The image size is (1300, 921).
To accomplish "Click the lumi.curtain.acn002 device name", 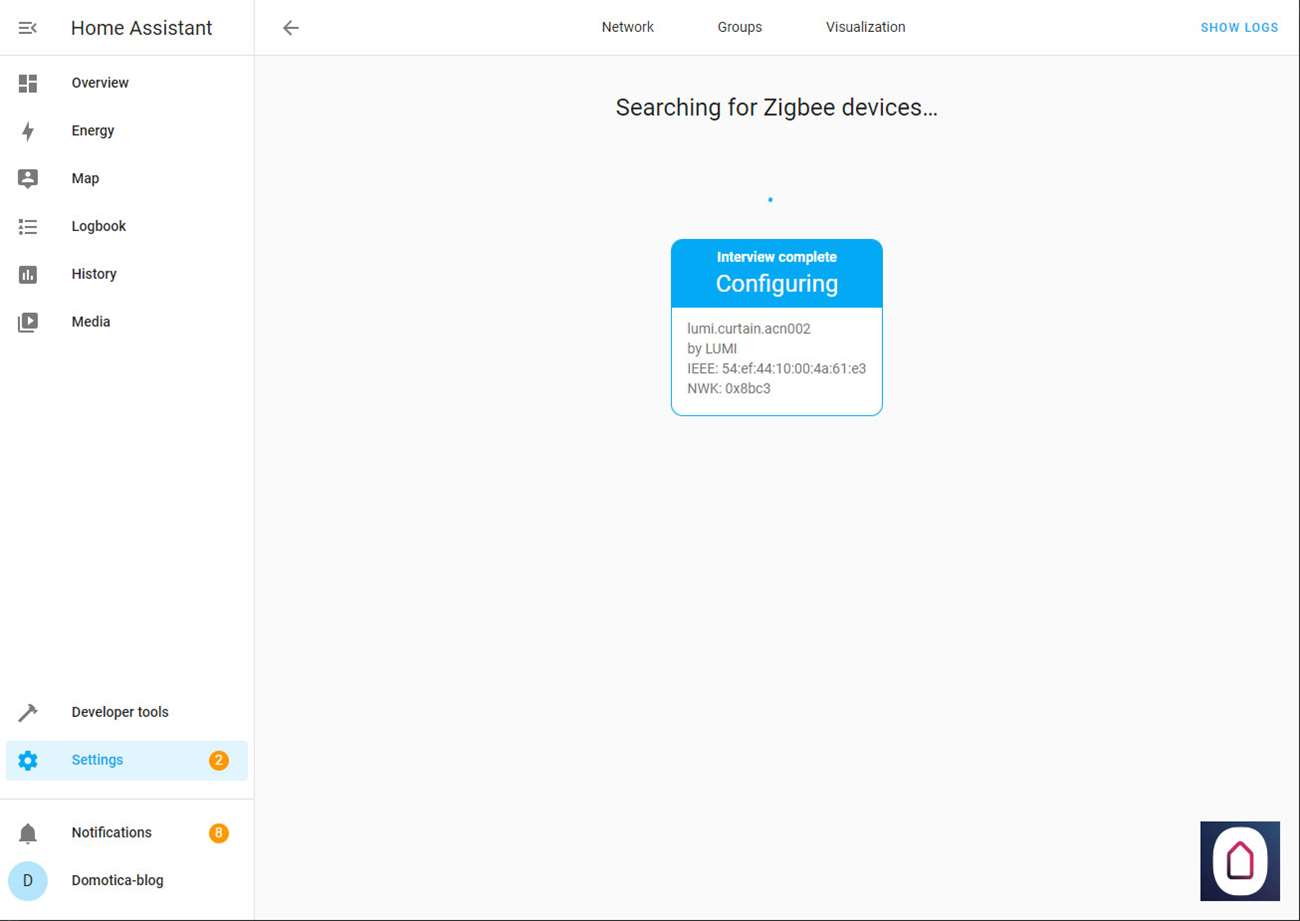I will 749,329.
